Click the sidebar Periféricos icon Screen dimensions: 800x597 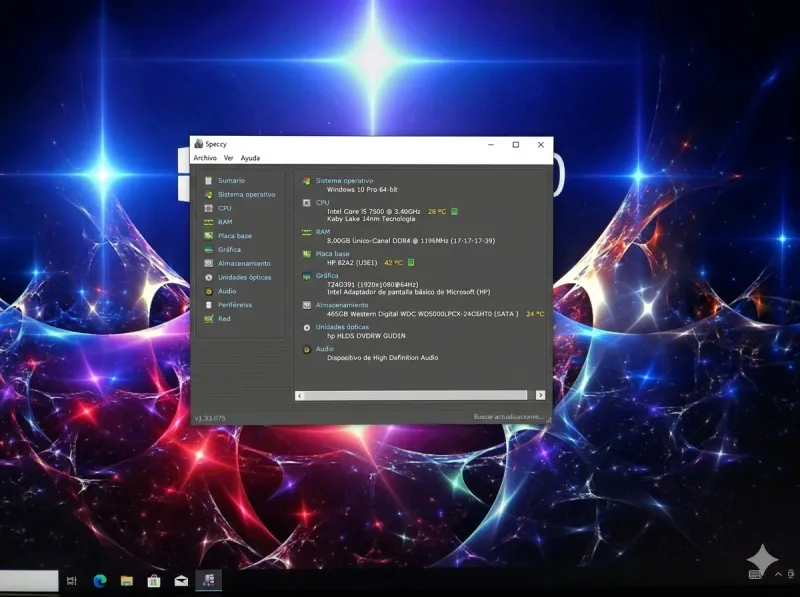(x=208, y=305)
